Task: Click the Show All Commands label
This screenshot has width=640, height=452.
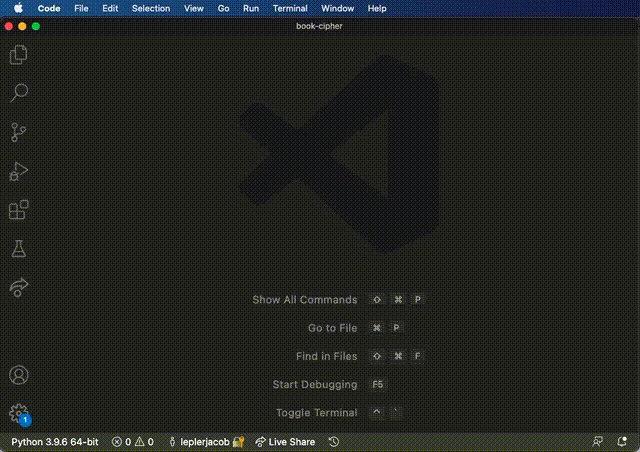Action: click(304, 300)
